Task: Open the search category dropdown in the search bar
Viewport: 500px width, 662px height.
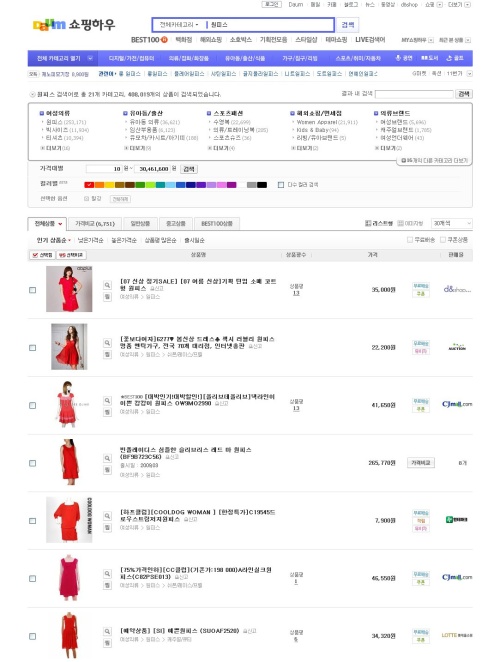Action: point(179,25)
